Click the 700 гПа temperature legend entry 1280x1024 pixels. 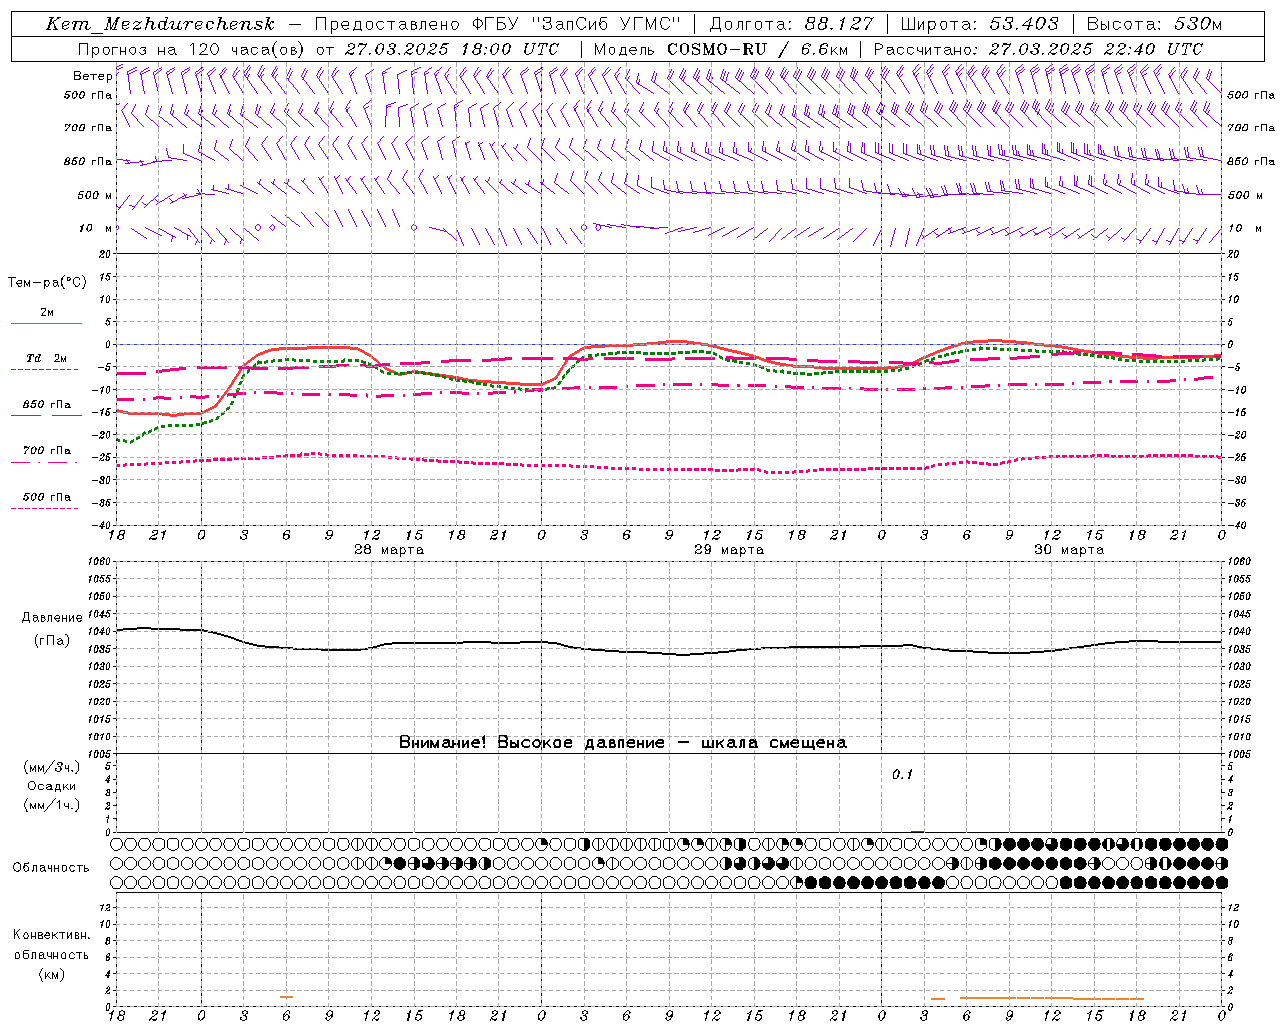pos(46,451)
